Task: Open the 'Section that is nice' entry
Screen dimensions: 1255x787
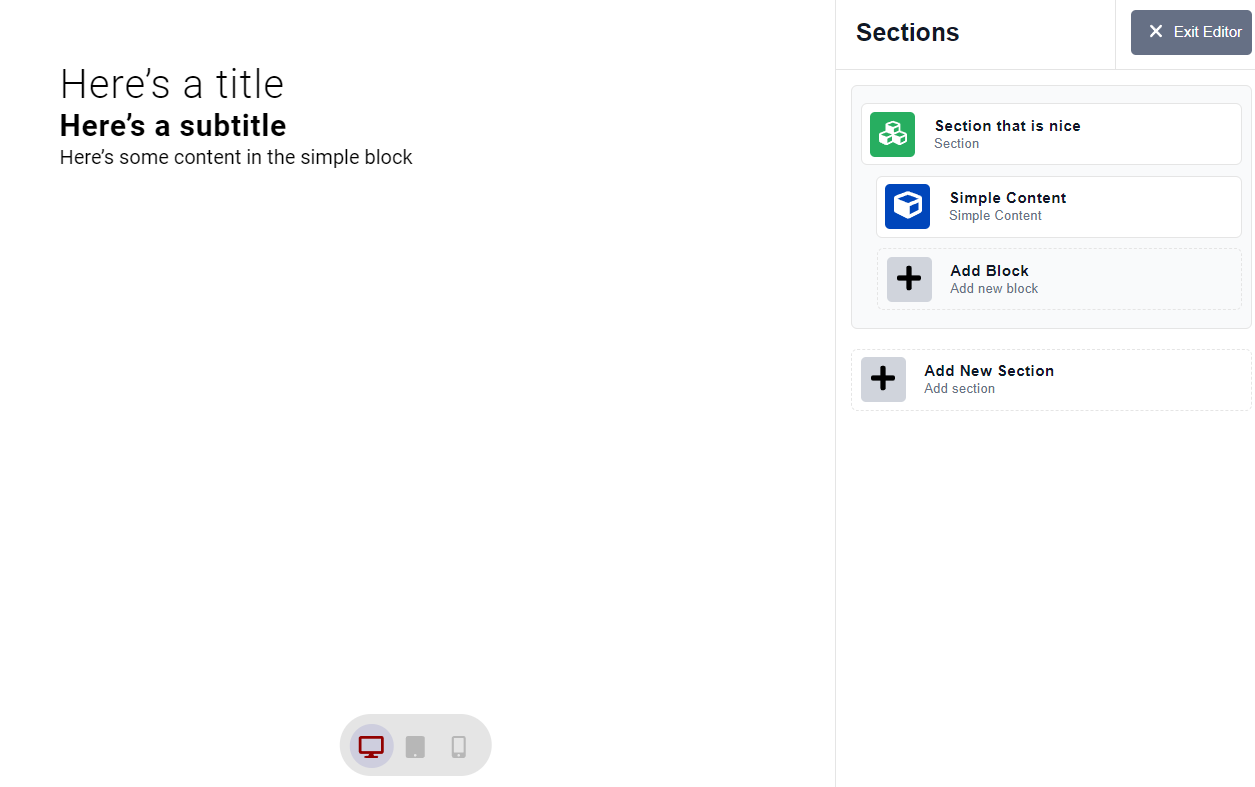Action: pos(1008,133)
